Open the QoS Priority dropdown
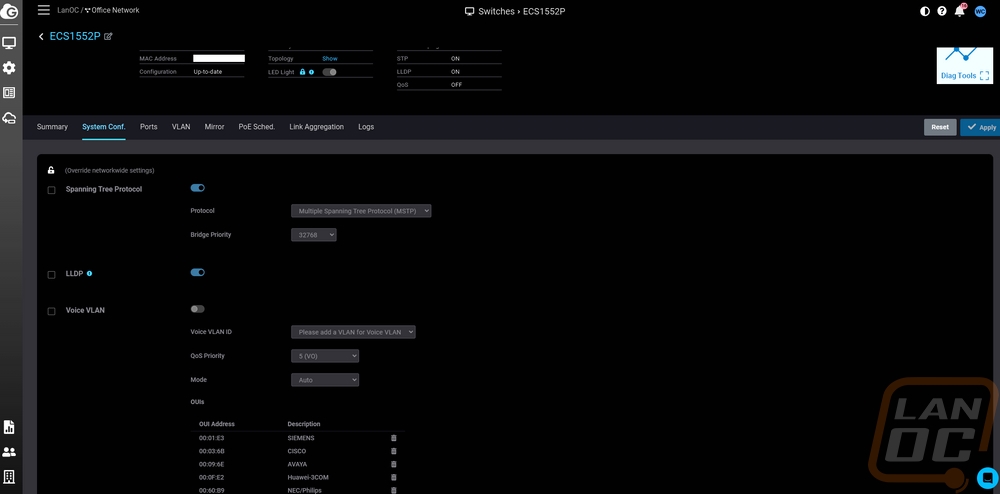The width and height of the screenshot is (1000, 494). click(325, 356)
